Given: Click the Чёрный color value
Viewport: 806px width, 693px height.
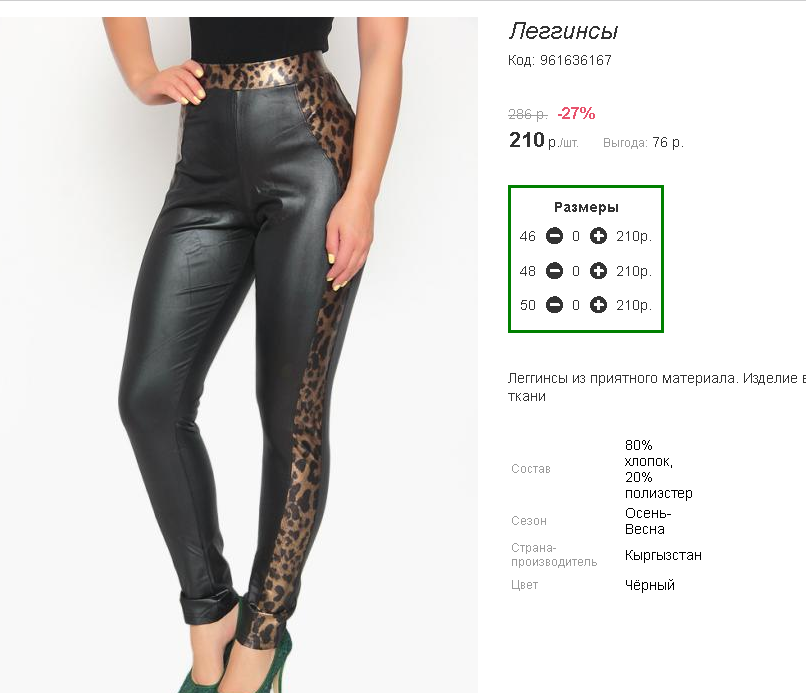Looking at the screenshot, I should pos(649,585).
